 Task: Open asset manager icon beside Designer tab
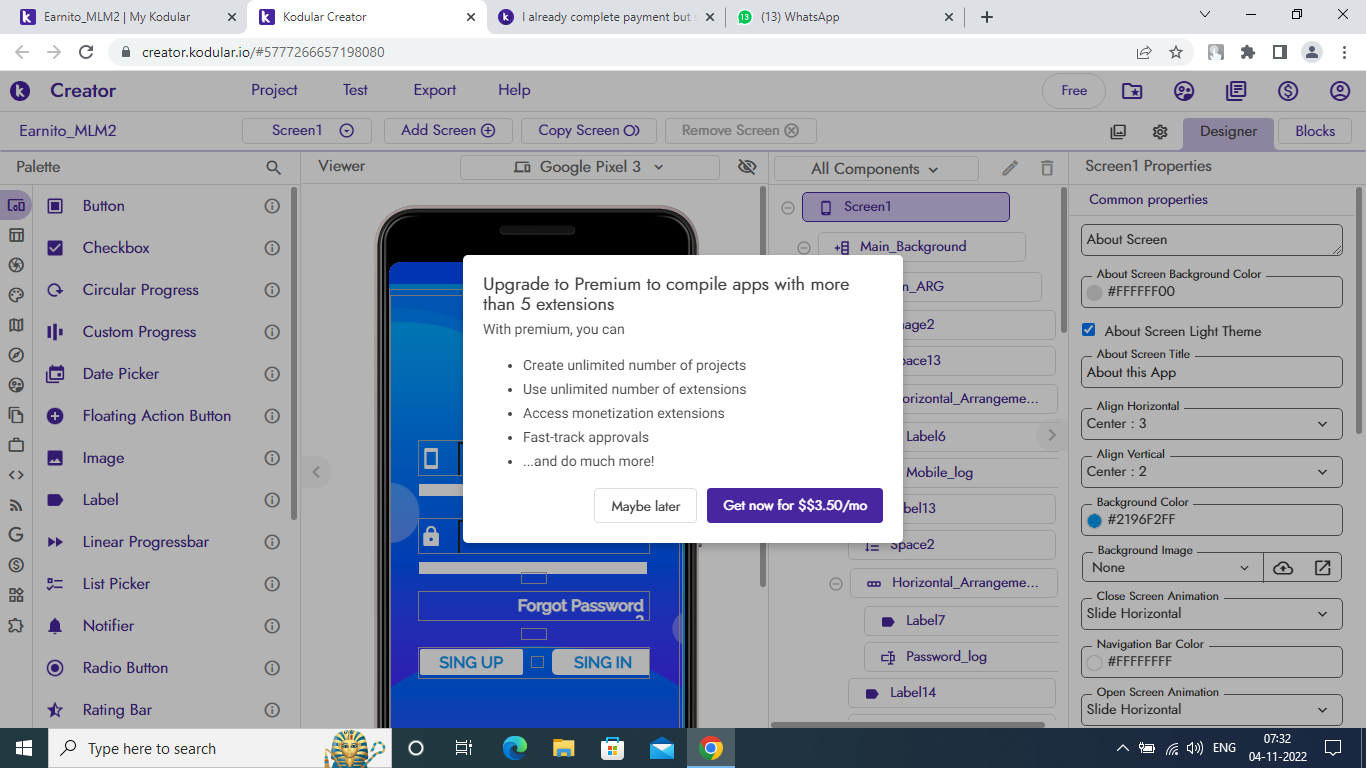point(1119,132)
